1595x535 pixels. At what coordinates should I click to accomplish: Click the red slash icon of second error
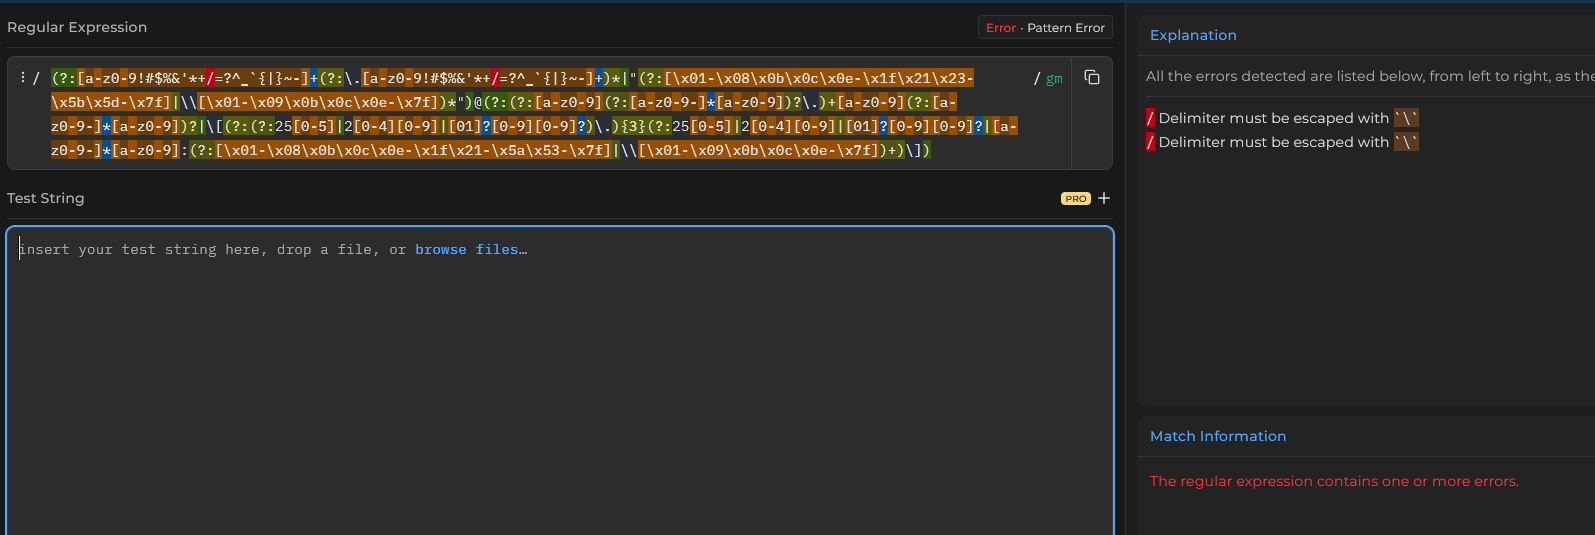(x=1150, y=142)
